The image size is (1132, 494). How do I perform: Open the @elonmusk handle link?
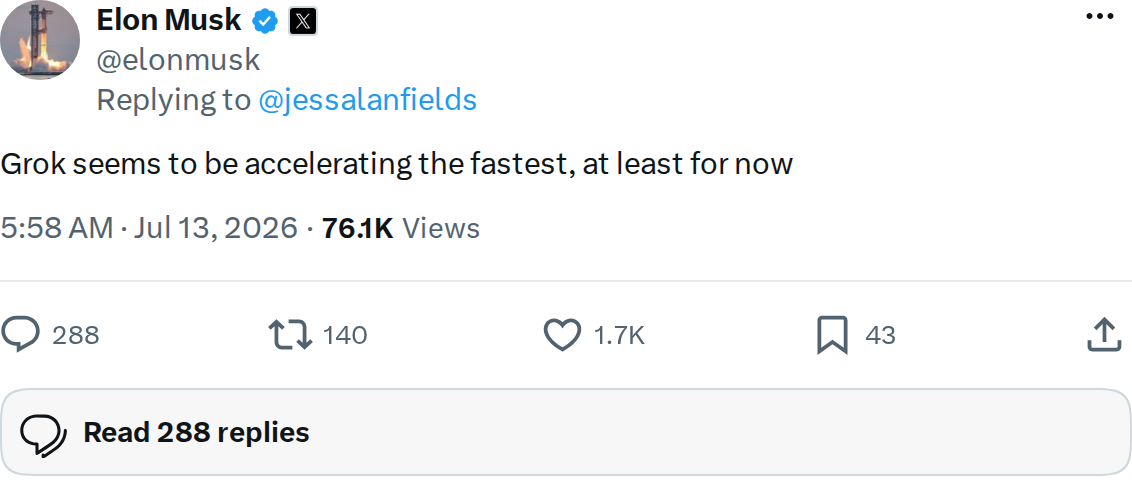178,60
